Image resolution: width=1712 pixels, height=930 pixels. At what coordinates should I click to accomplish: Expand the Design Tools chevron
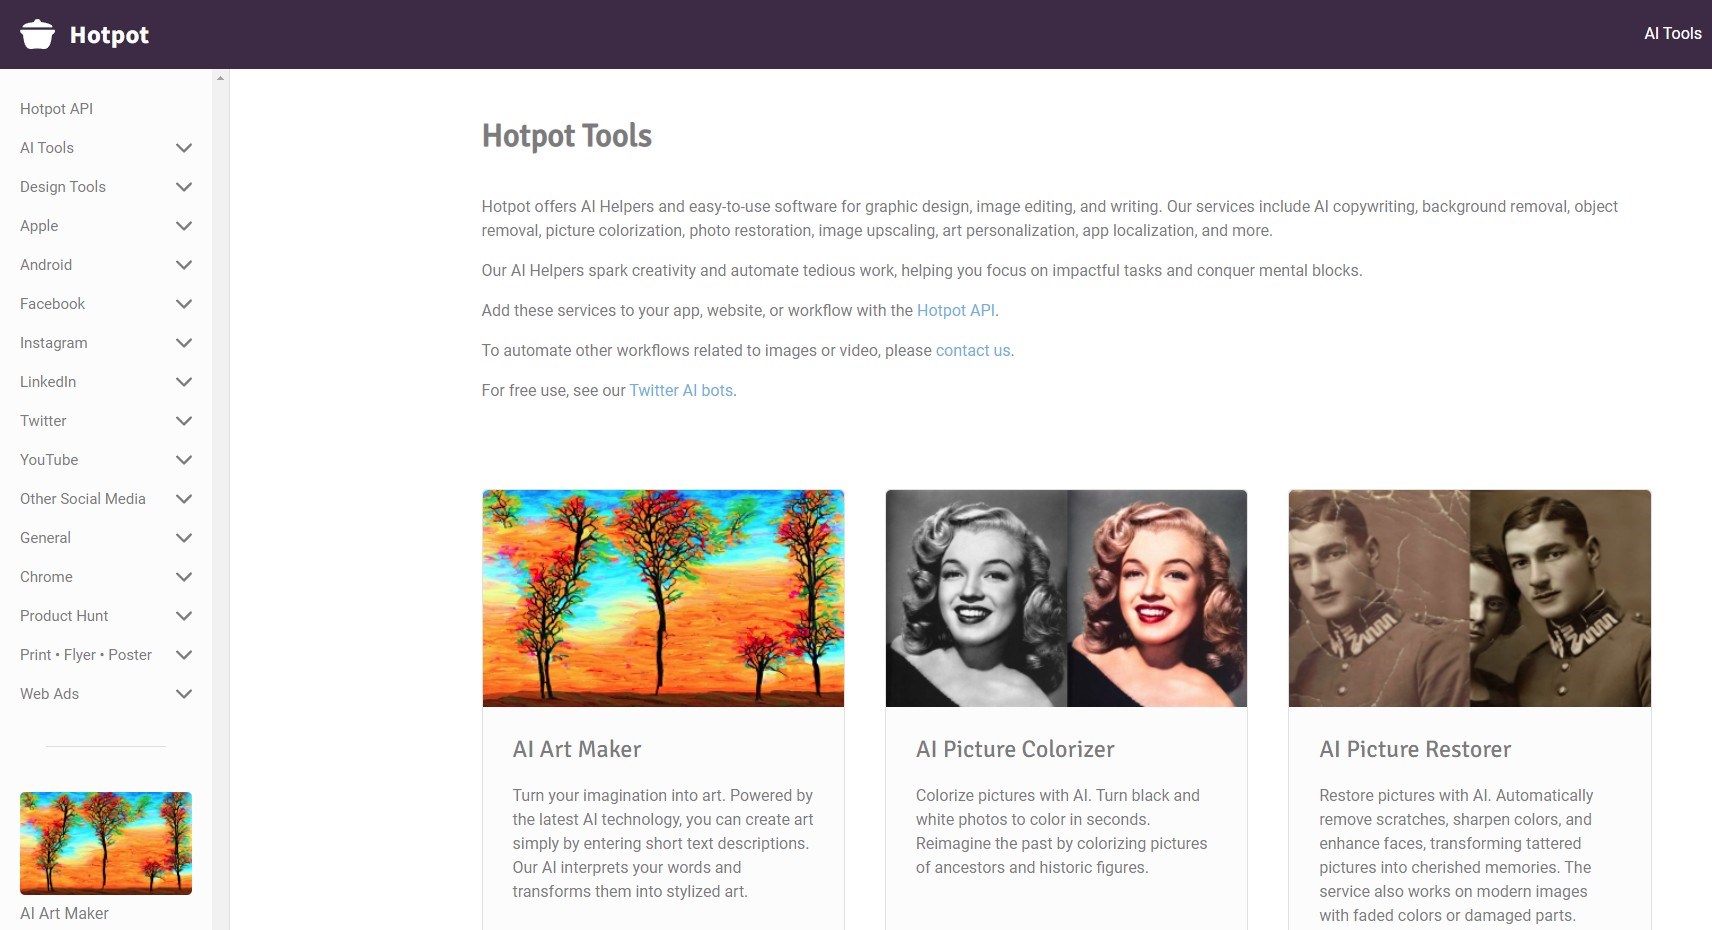point(184,187)
